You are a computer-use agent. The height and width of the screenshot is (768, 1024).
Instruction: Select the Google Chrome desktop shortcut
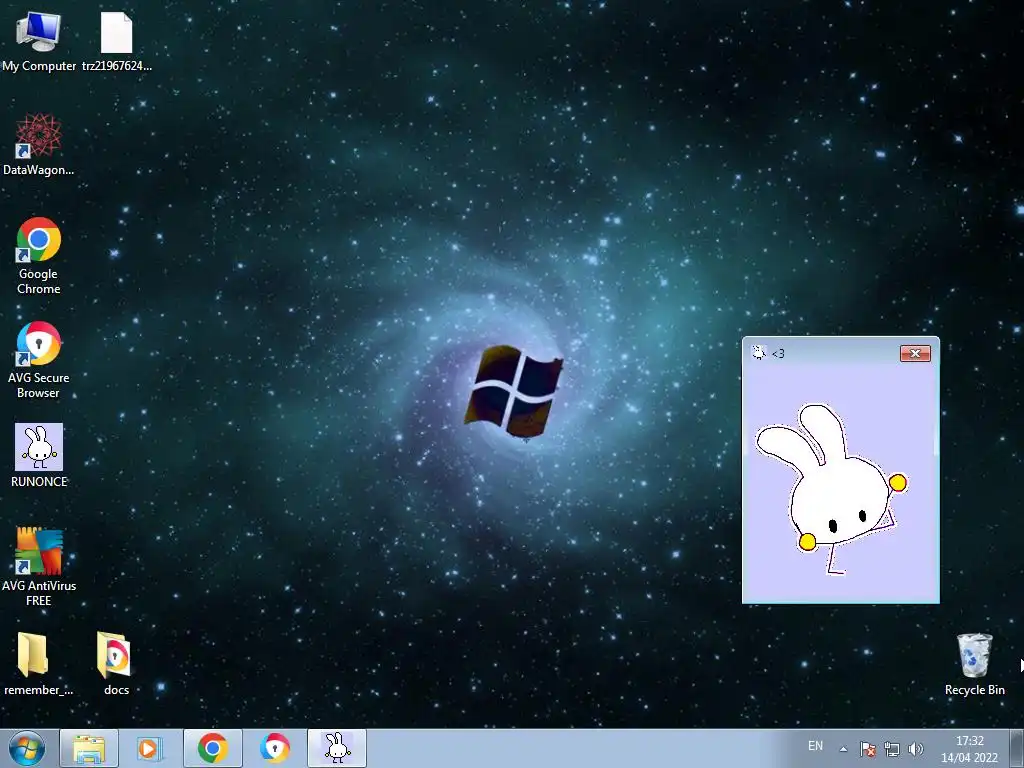click(39, 256)
